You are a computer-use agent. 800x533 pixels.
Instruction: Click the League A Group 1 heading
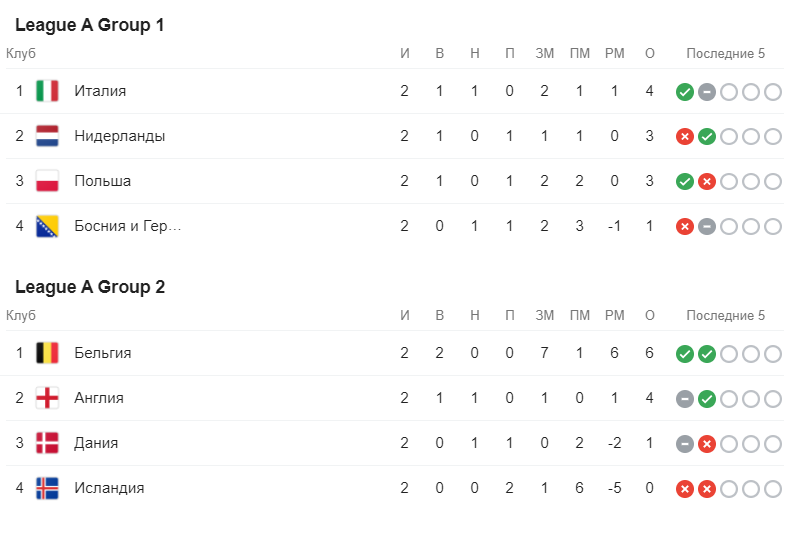(90, 25)
